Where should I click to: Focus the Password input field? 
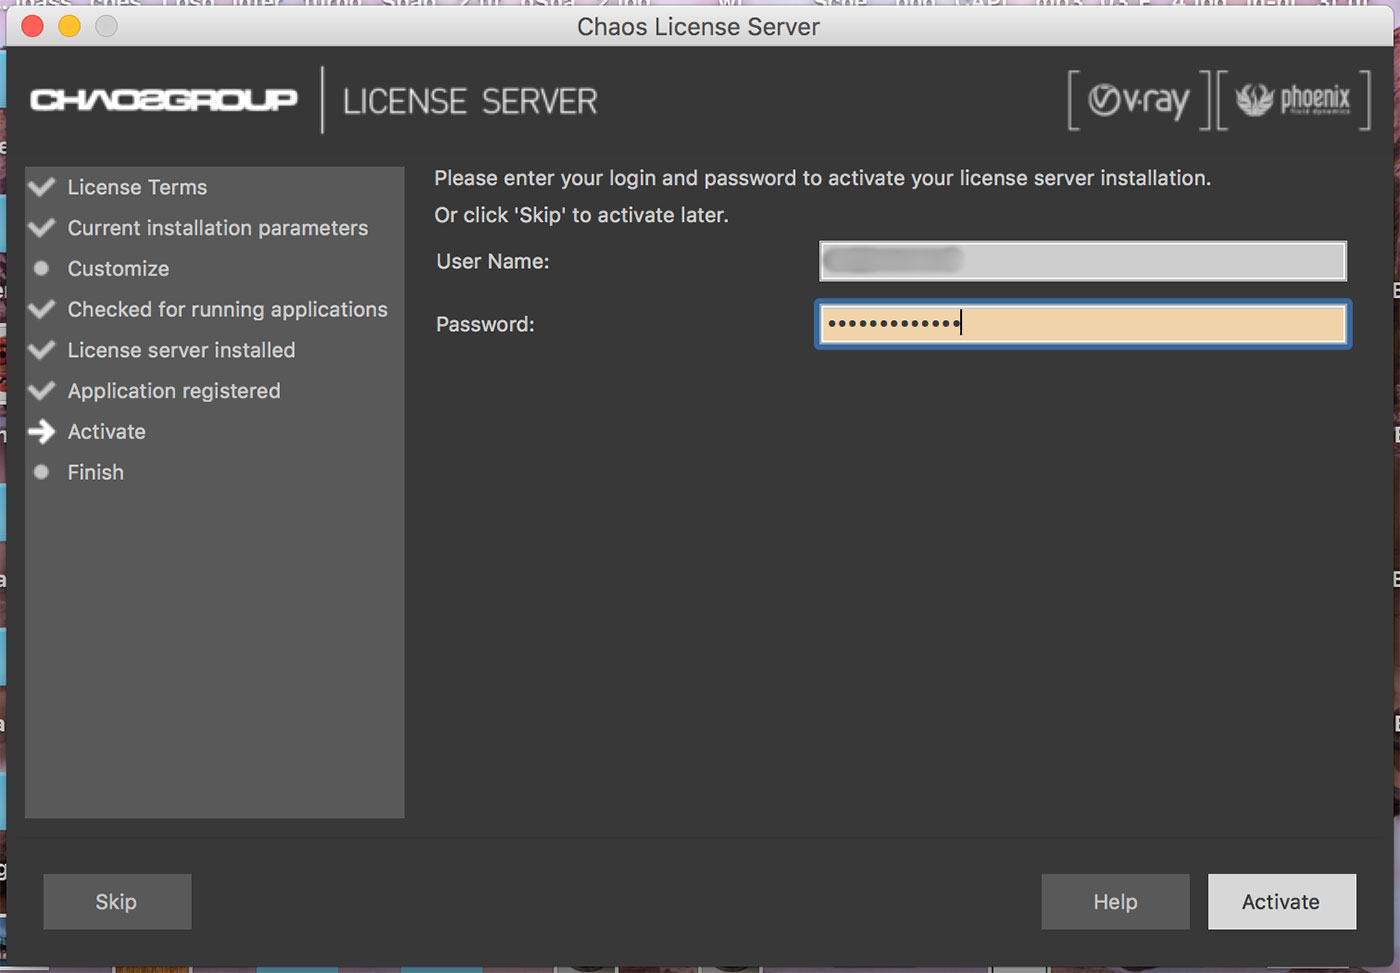[x=1082, y=324]
